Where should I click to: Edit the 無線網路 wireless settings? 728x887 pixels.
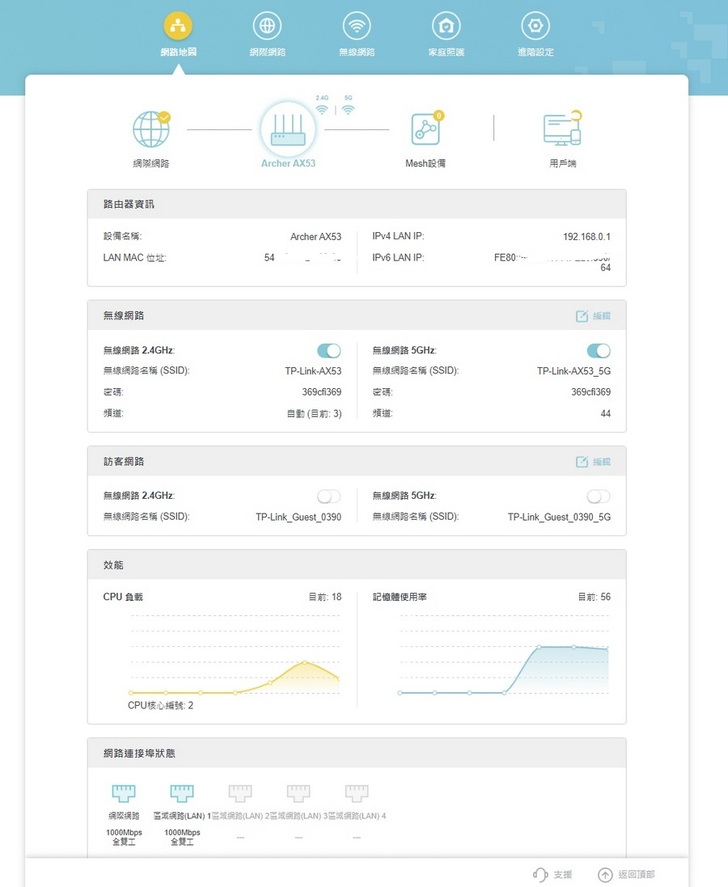point(593,316)
